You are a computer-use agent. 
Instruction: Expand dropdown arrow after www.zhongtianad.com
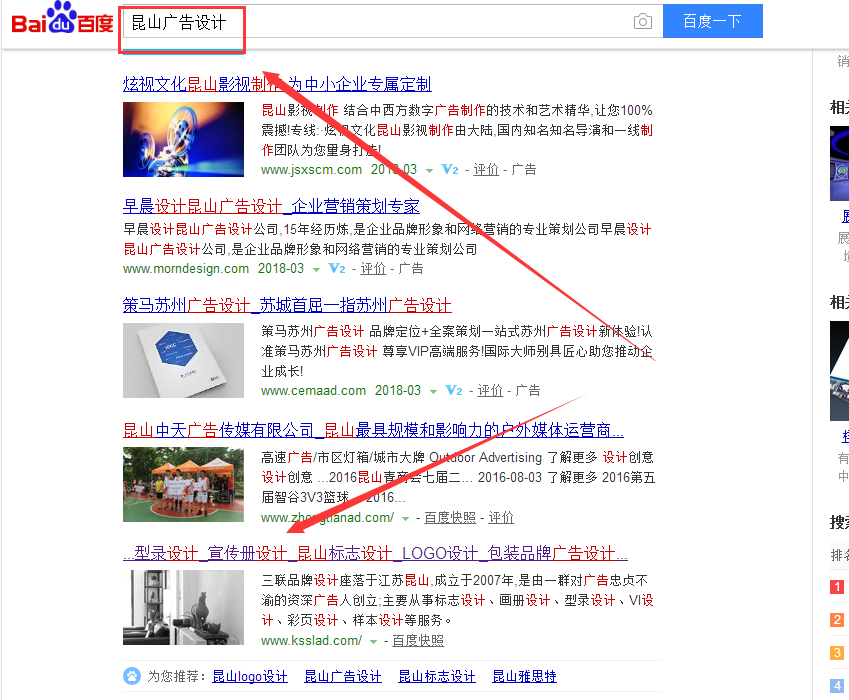pos(405,519)
